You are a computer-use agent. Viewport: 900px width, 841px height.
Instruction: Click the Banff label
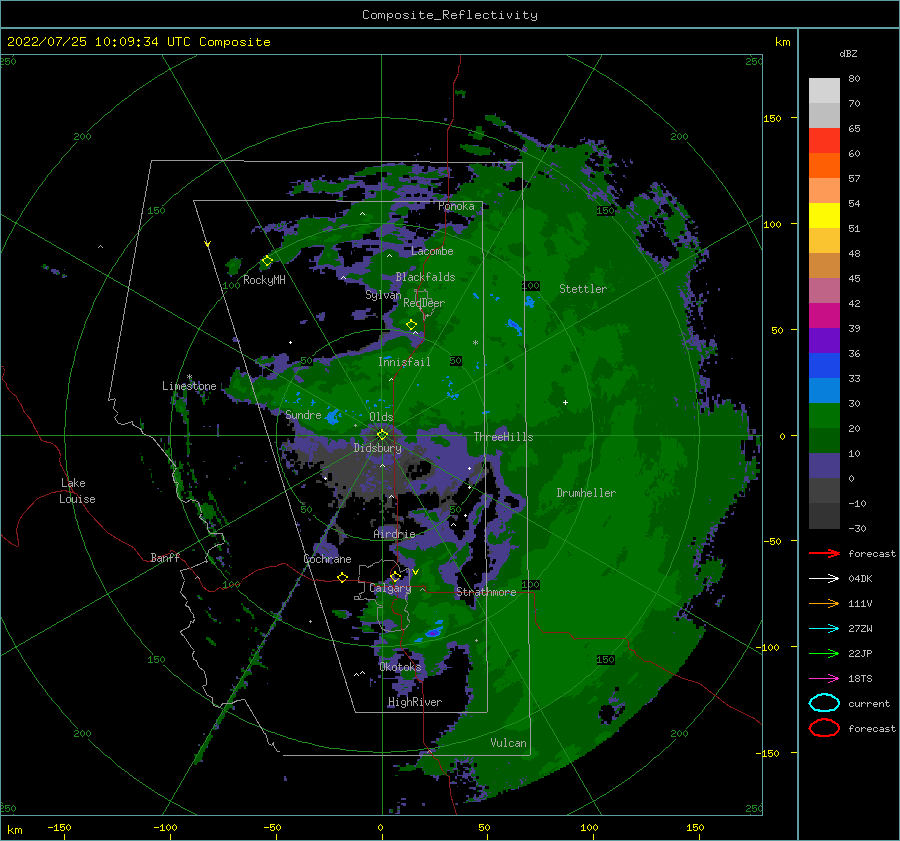point(165,557)
